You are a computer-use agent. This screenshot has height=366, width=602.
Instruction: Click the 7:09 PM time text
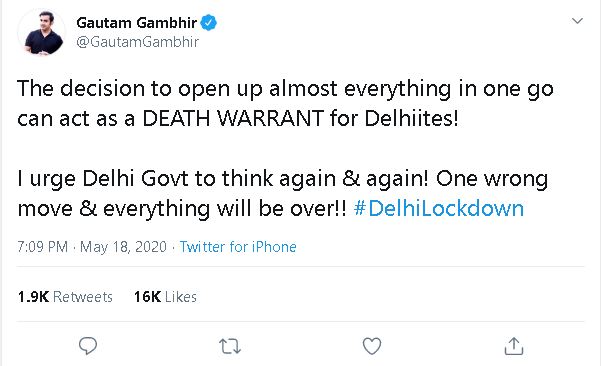pos(43,247)
